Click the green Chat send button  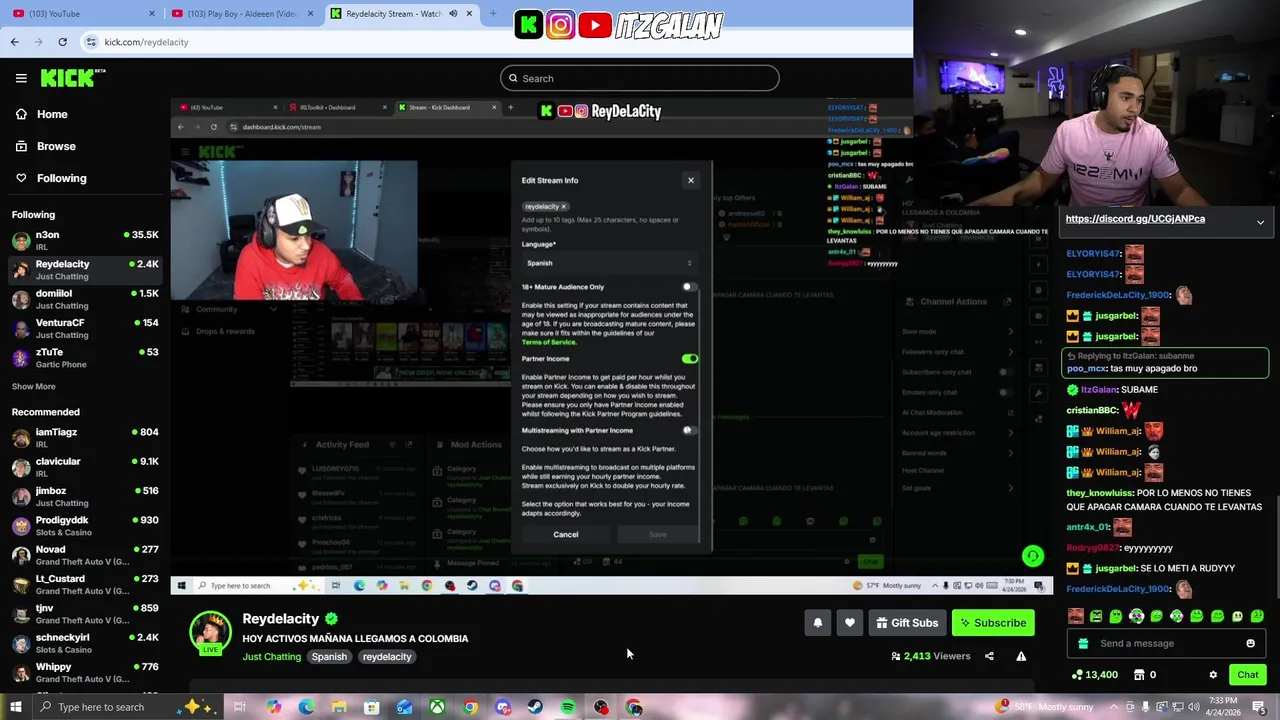(x=1247, y=675)
